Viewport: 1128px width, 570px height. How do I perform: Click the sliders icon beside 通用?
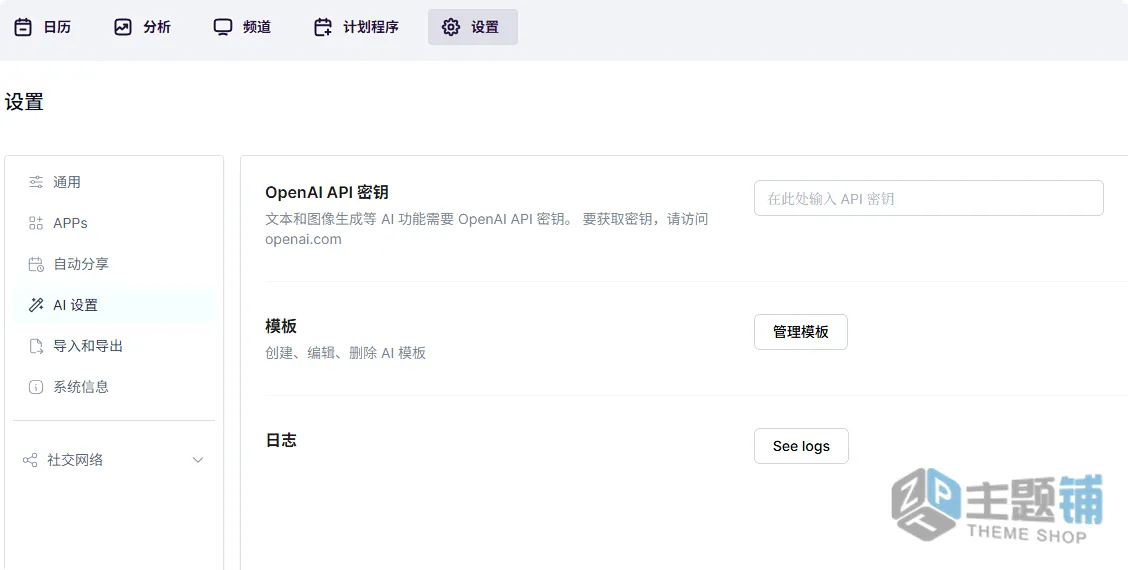coord(36,182)
